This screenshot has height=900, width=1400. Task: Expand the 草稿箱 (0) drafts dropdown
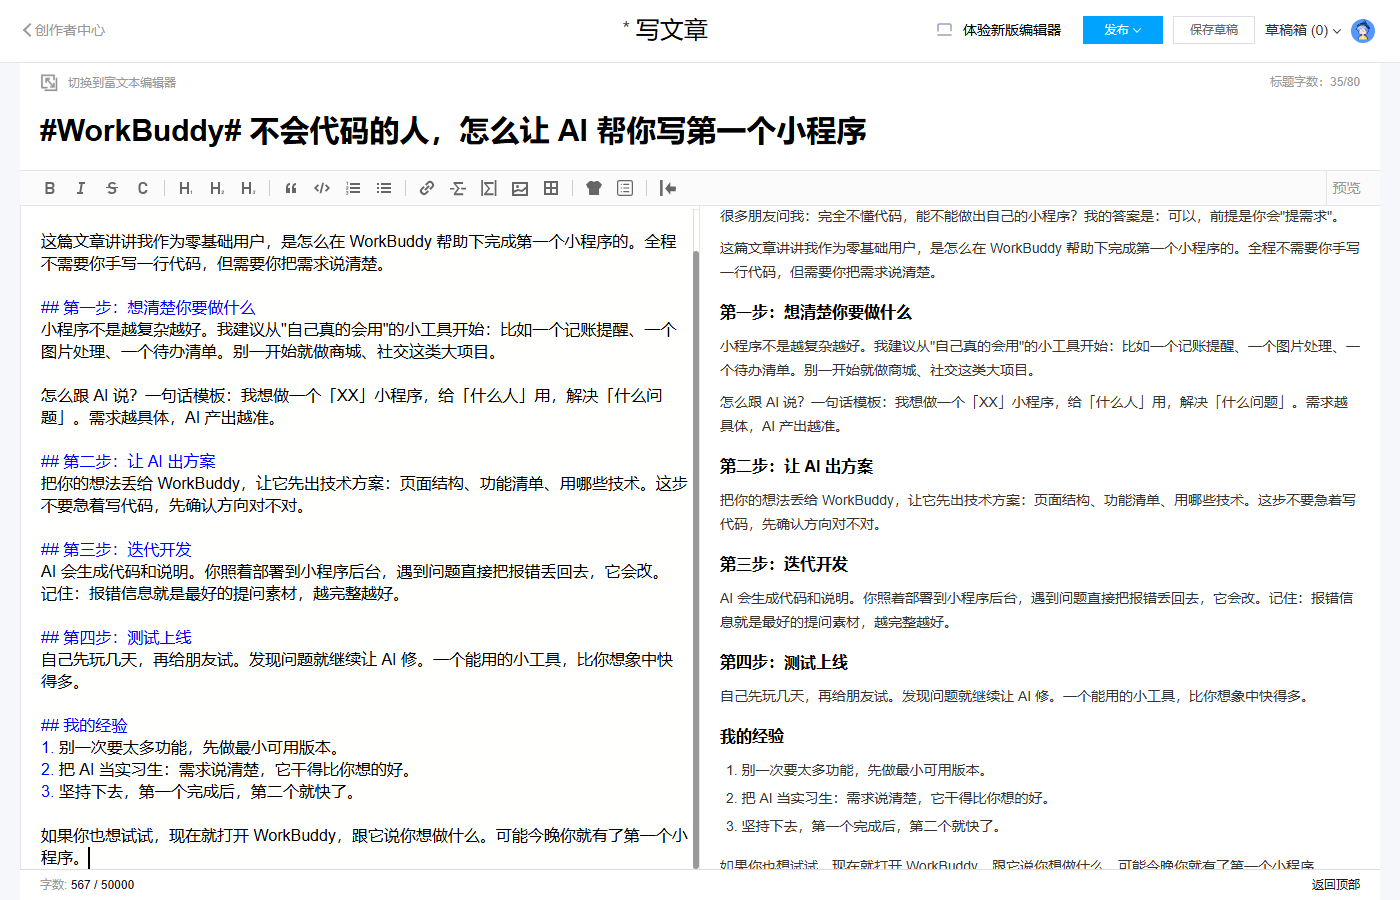[1303, 30]
